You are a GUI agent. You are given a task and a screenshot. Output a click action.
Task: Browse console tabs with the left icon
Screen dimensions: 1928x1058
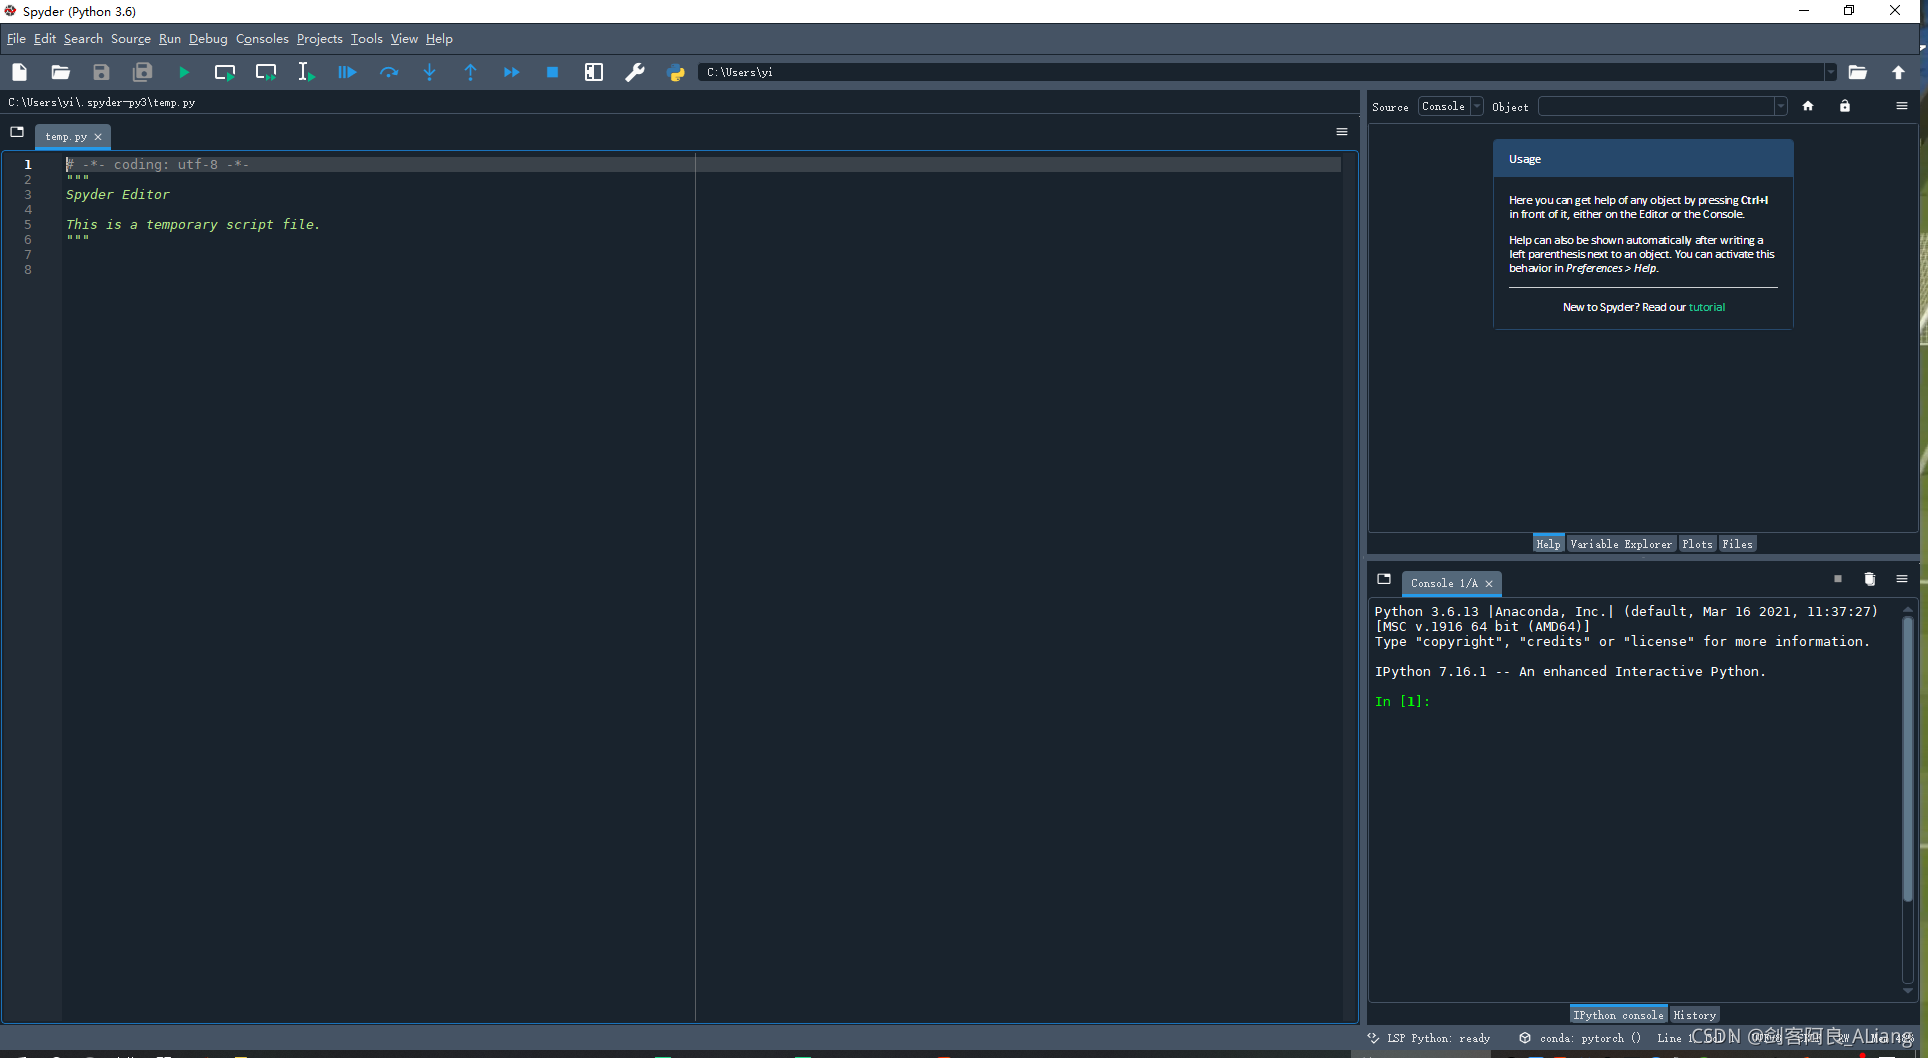(x=1384, y=579)
